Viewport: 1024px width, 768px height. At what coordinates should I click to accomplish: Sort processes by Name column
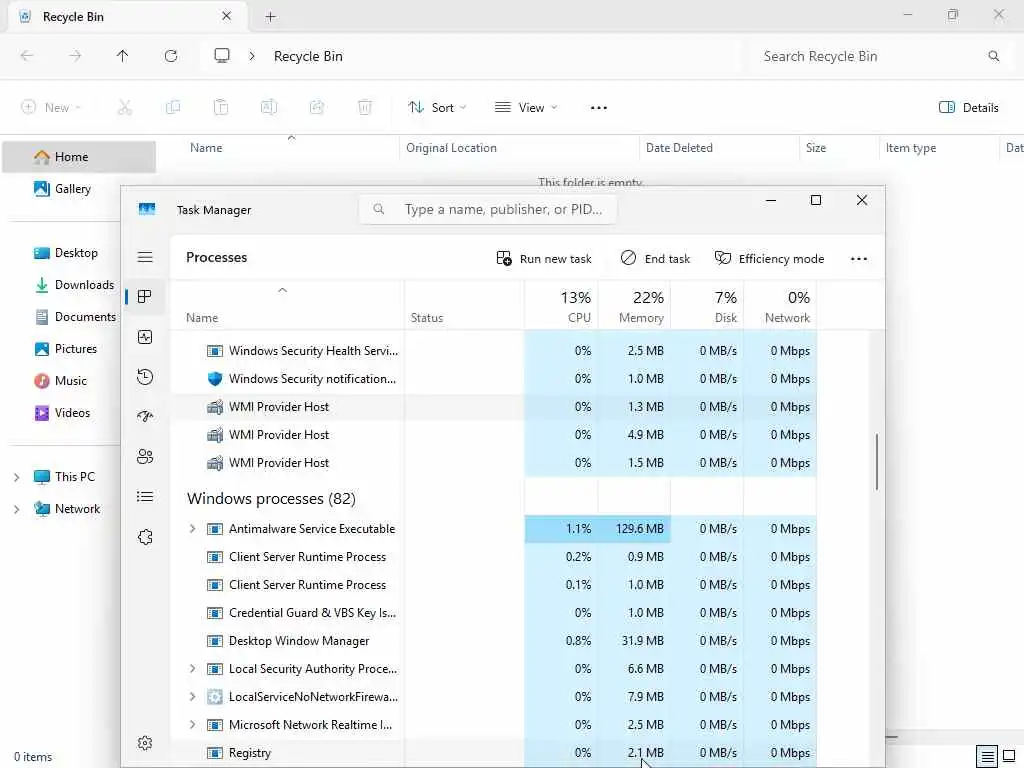287,307
